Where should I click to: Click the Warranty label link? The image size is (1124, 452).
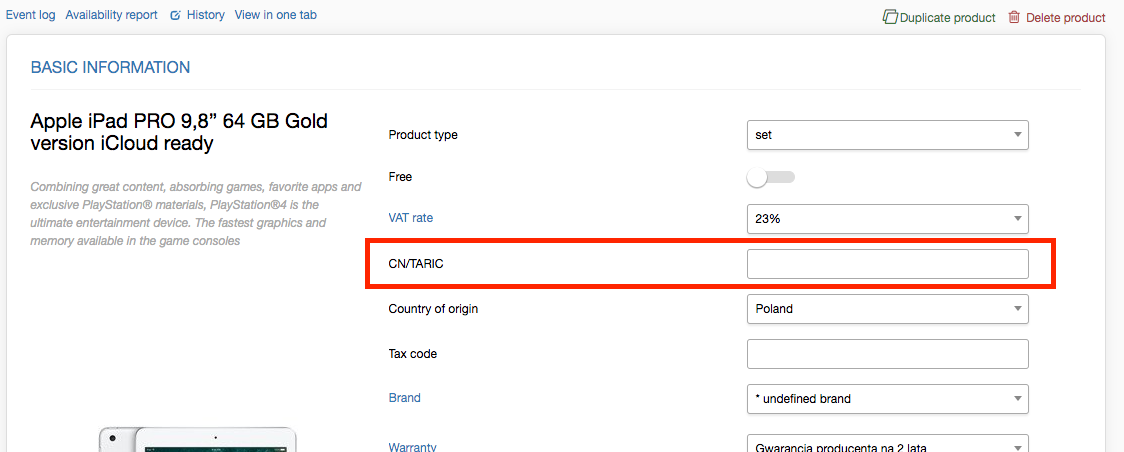(412, 447)
